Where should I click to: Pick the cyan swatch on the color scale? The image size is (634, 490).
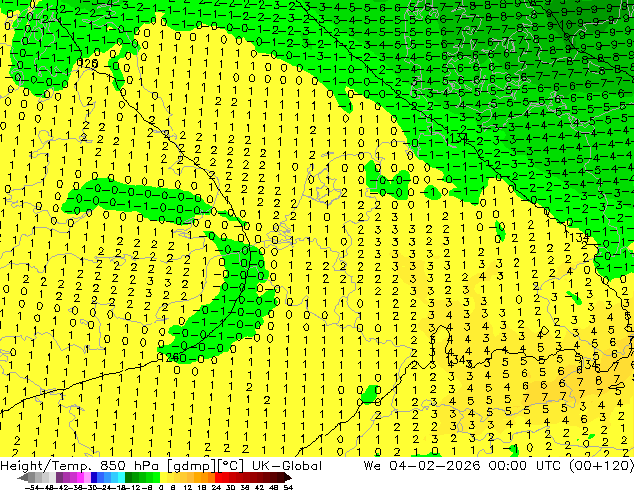(x=121, y=477)
